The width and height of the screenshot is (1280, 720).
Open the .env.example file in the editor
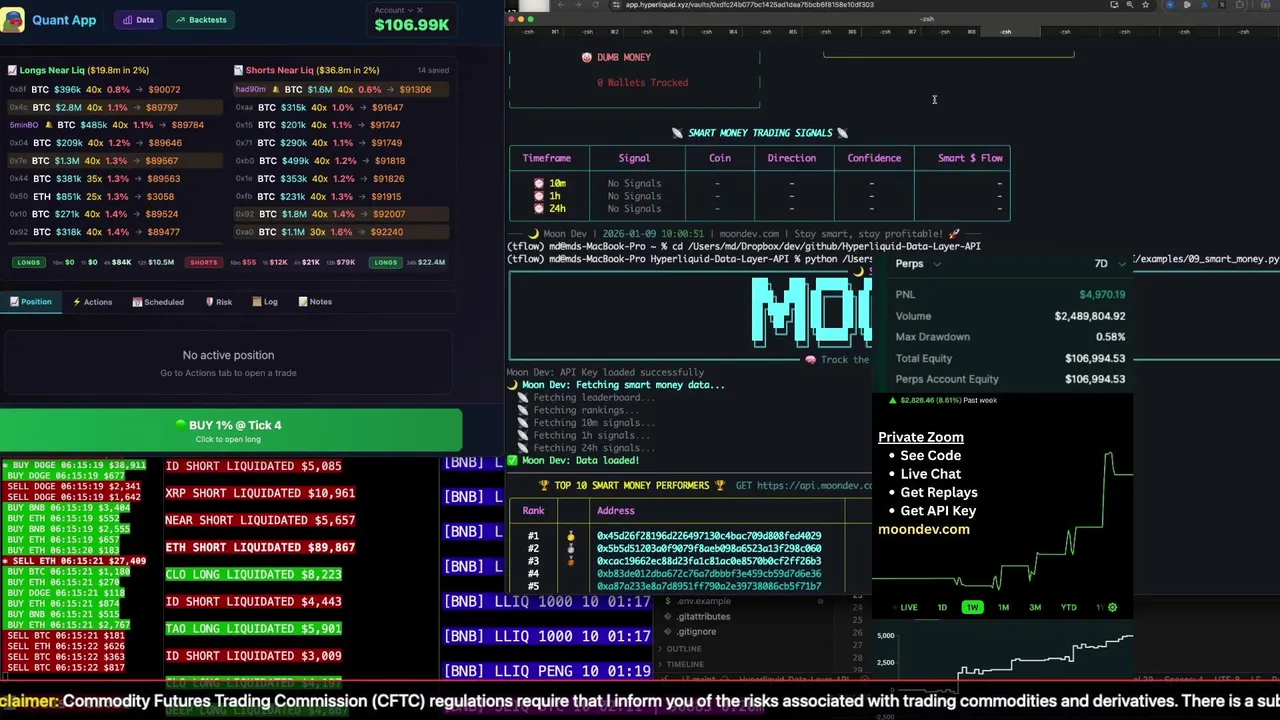pyautogui.click(x=704, y=601)
